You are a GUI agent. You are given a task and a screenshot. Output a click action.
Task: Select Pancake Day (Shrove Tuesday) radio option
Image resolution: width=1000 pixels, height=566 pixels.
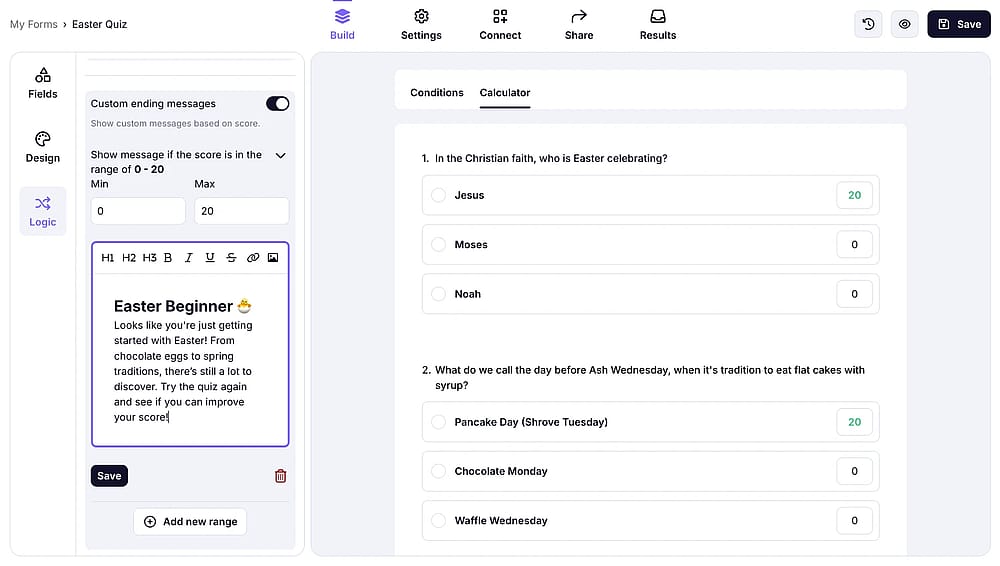[x=438, y=422]
